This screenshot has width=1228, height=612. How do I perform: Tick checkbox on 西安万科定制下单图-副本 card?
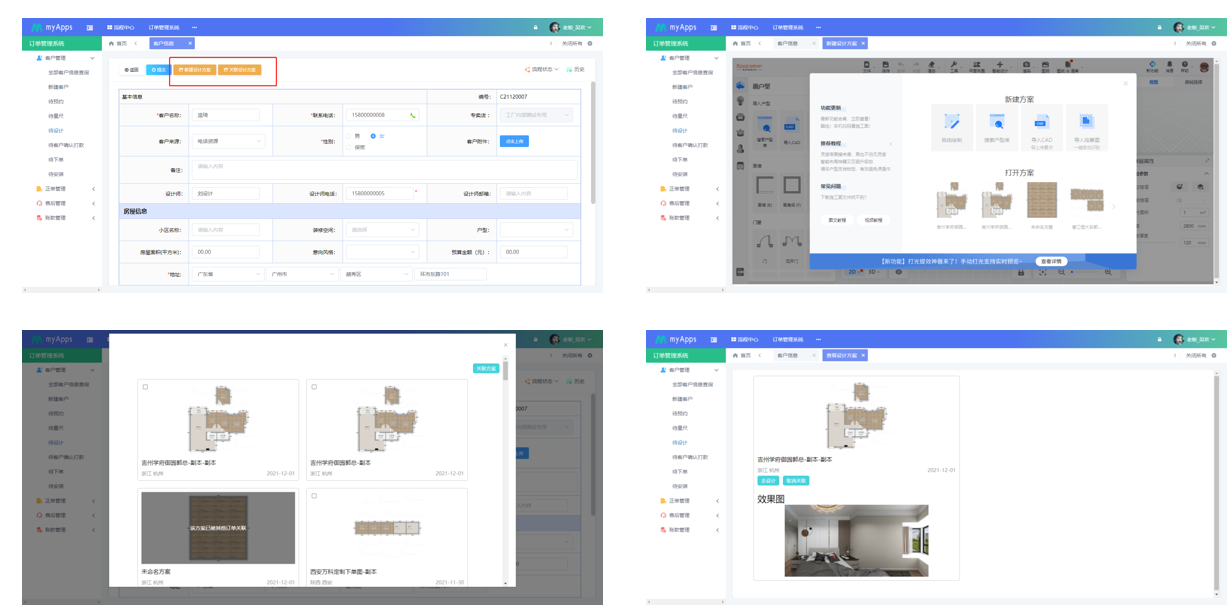coord(314,496)
